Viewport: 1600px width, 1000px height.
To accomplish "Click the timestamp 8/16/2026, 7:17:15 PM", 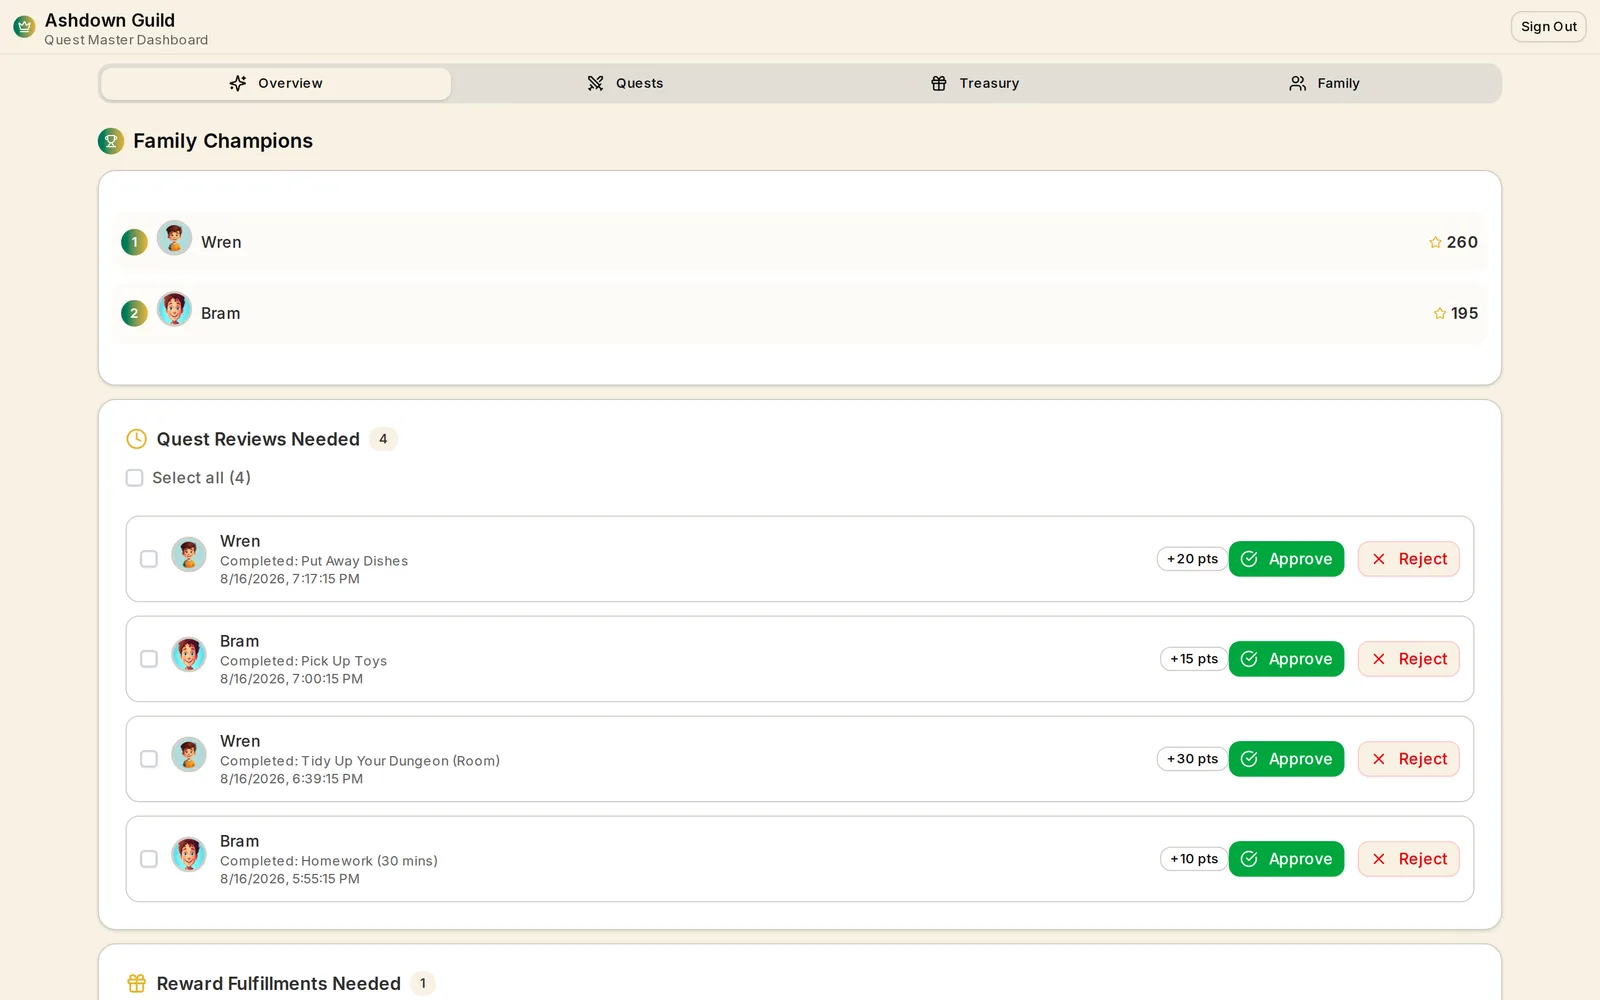I will 290,579.
